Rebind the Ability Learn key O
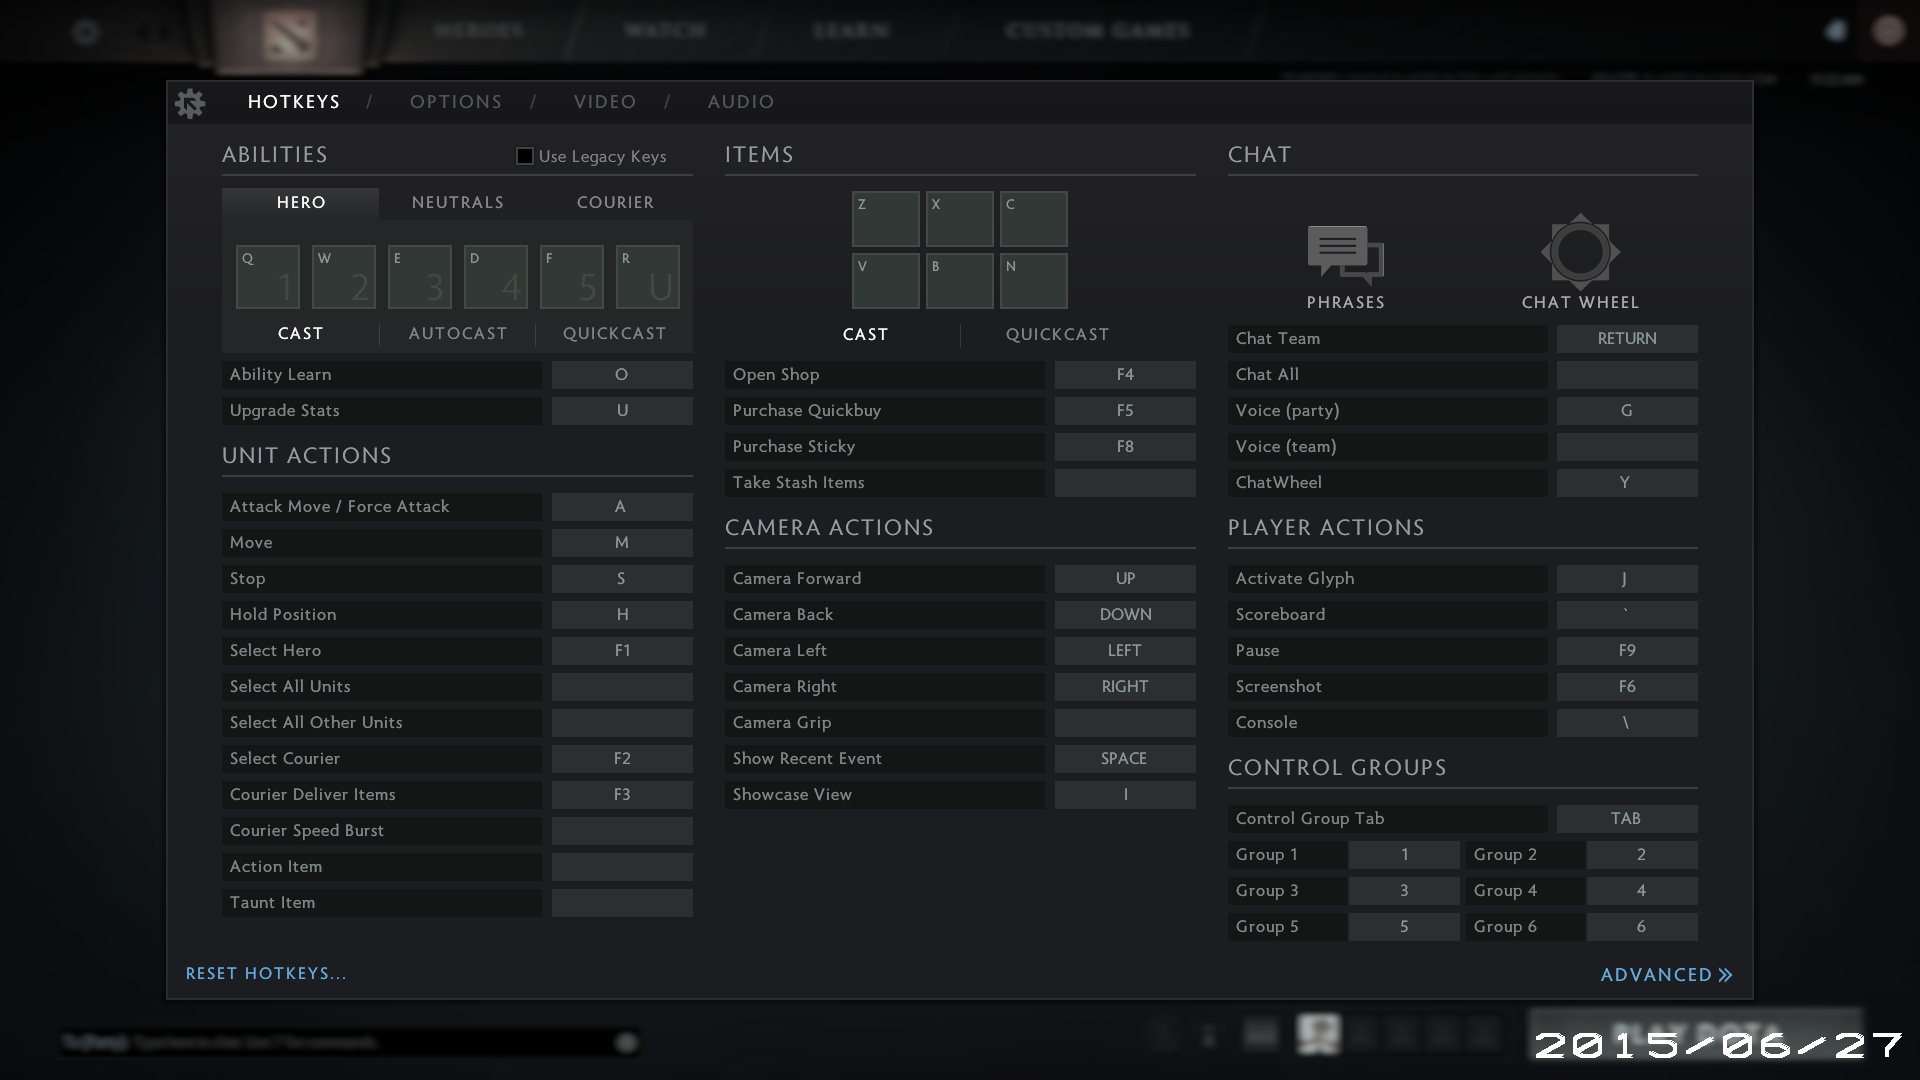The image size is (1920, 1080). (x=622, y=375)
